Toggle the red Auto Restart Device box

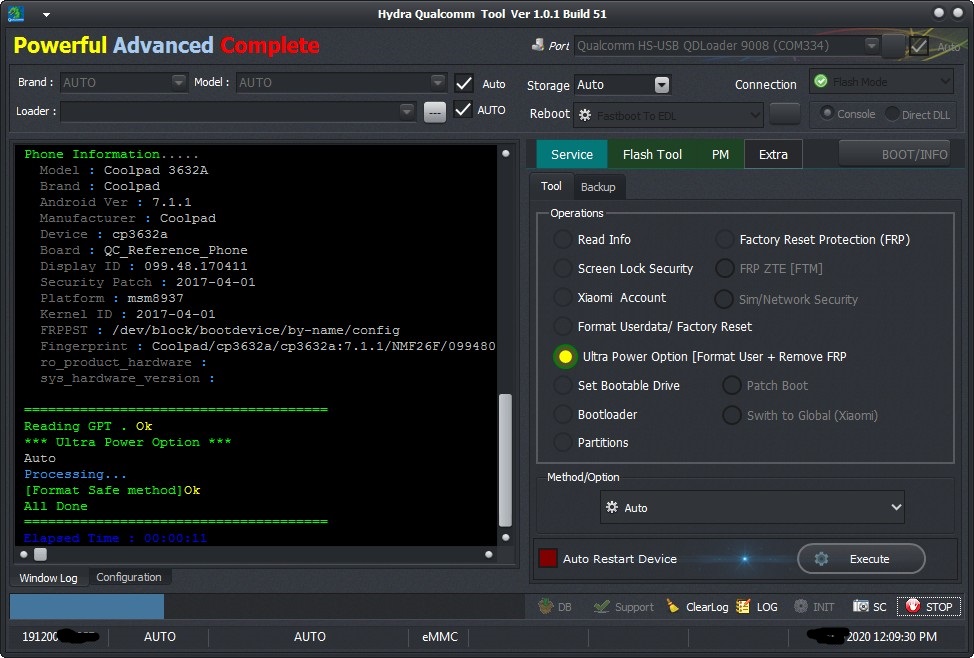[x=548, y=558]
